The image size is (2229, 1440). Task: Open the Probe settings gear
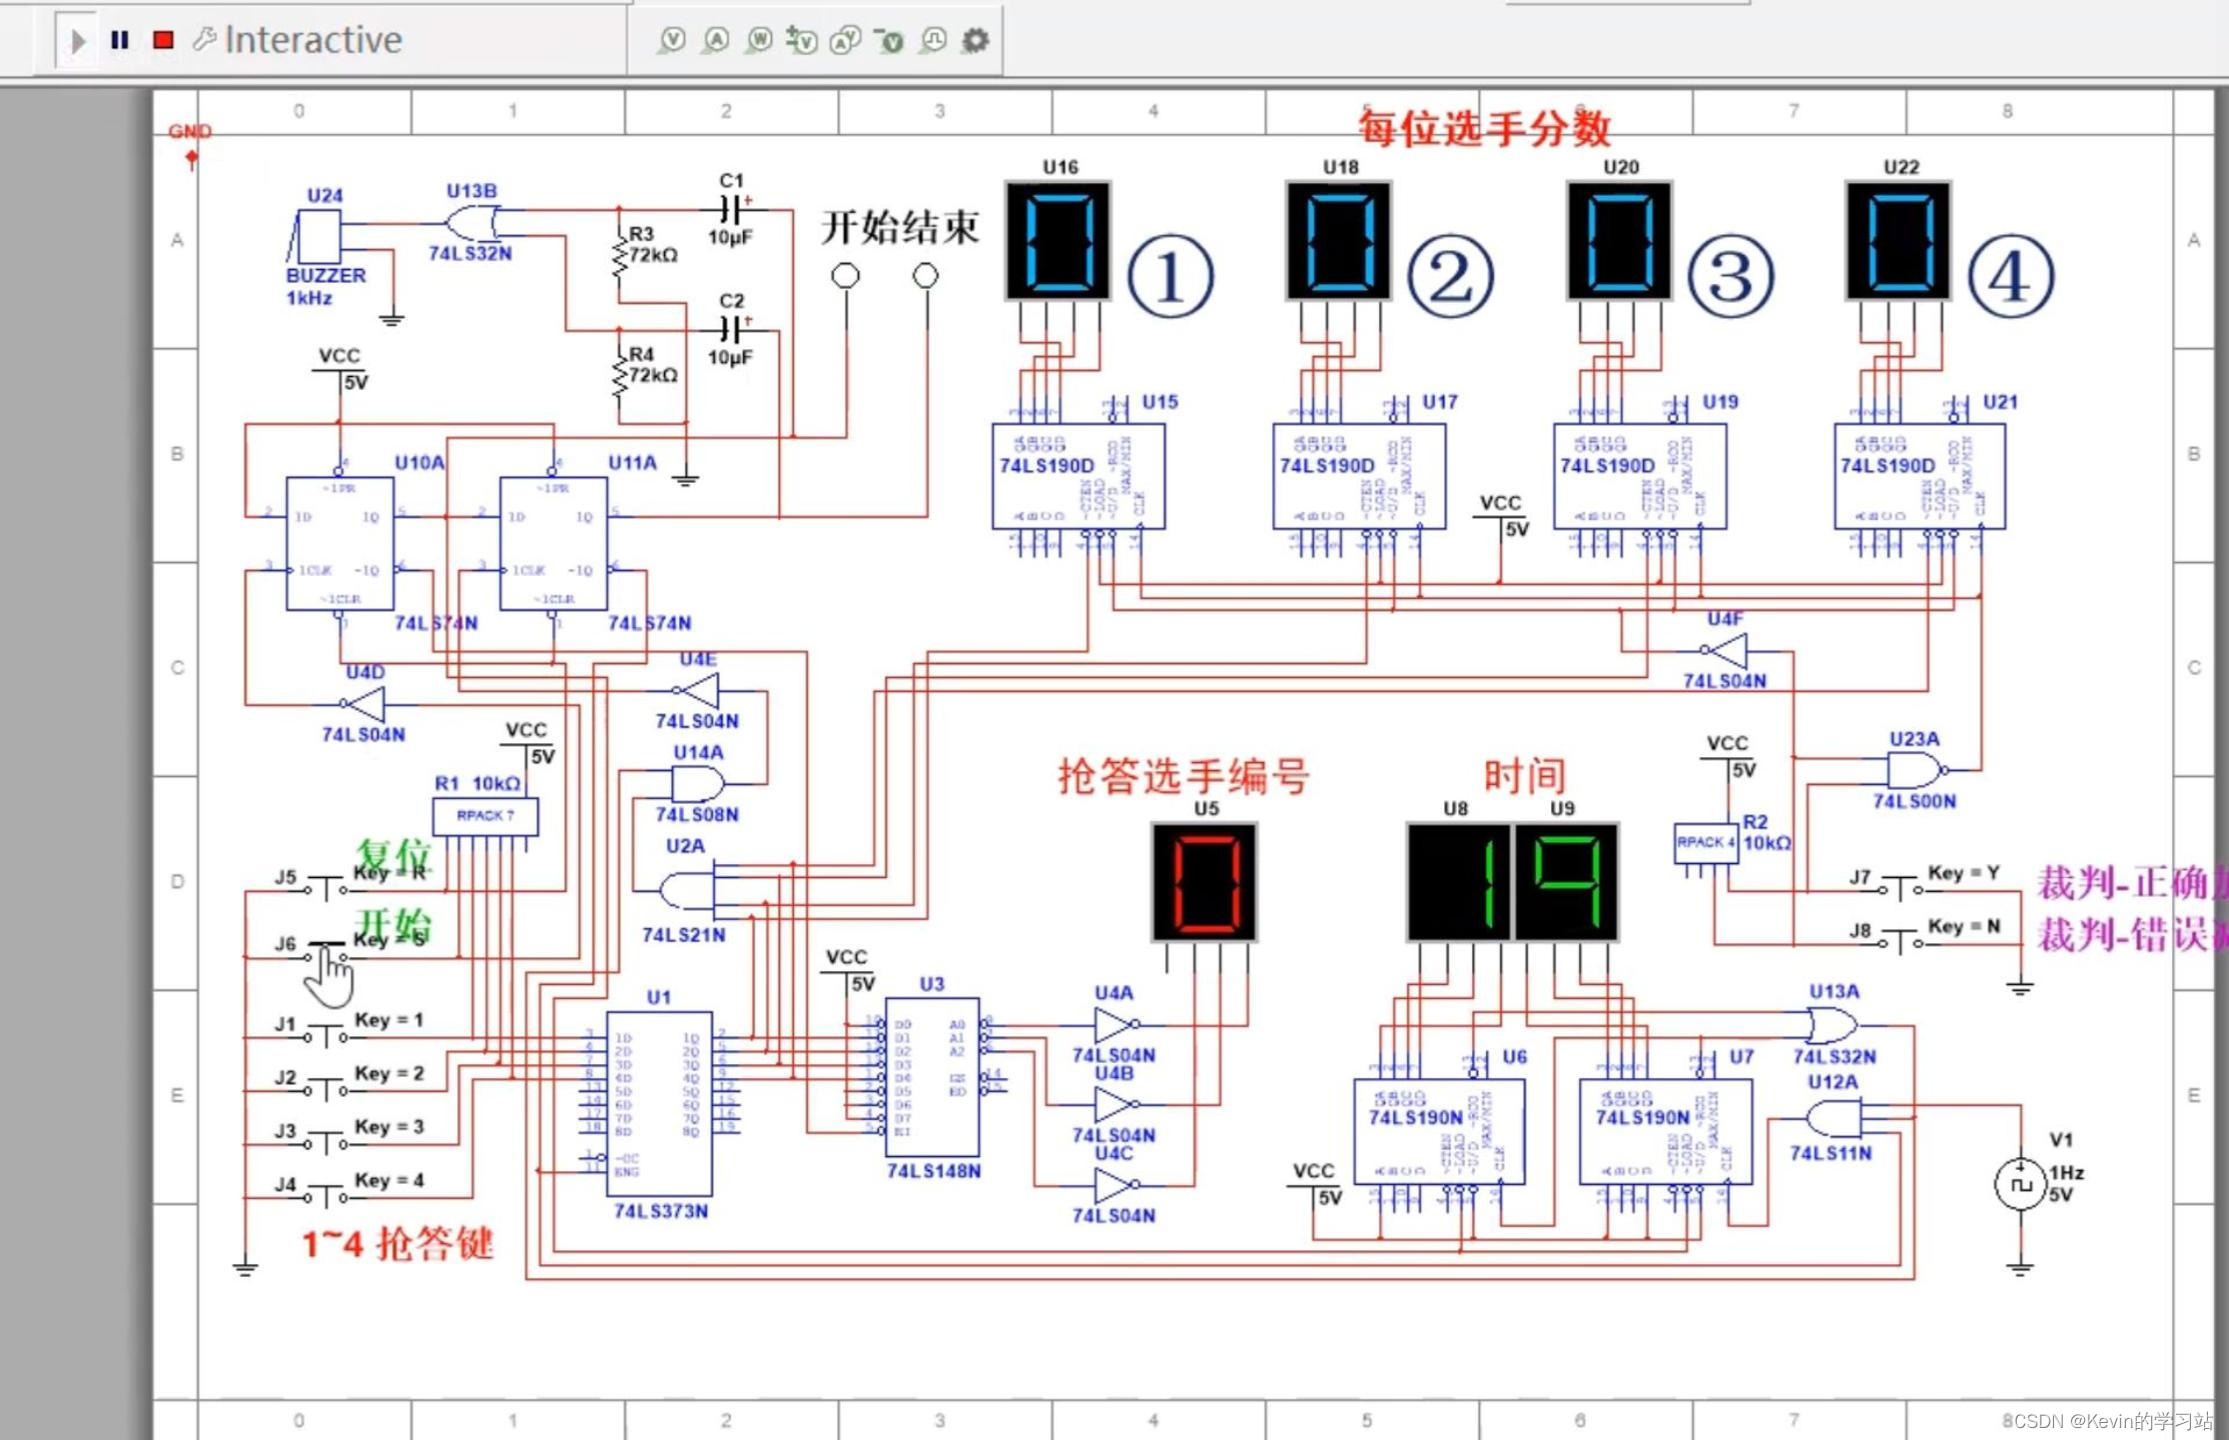point(975,40)
